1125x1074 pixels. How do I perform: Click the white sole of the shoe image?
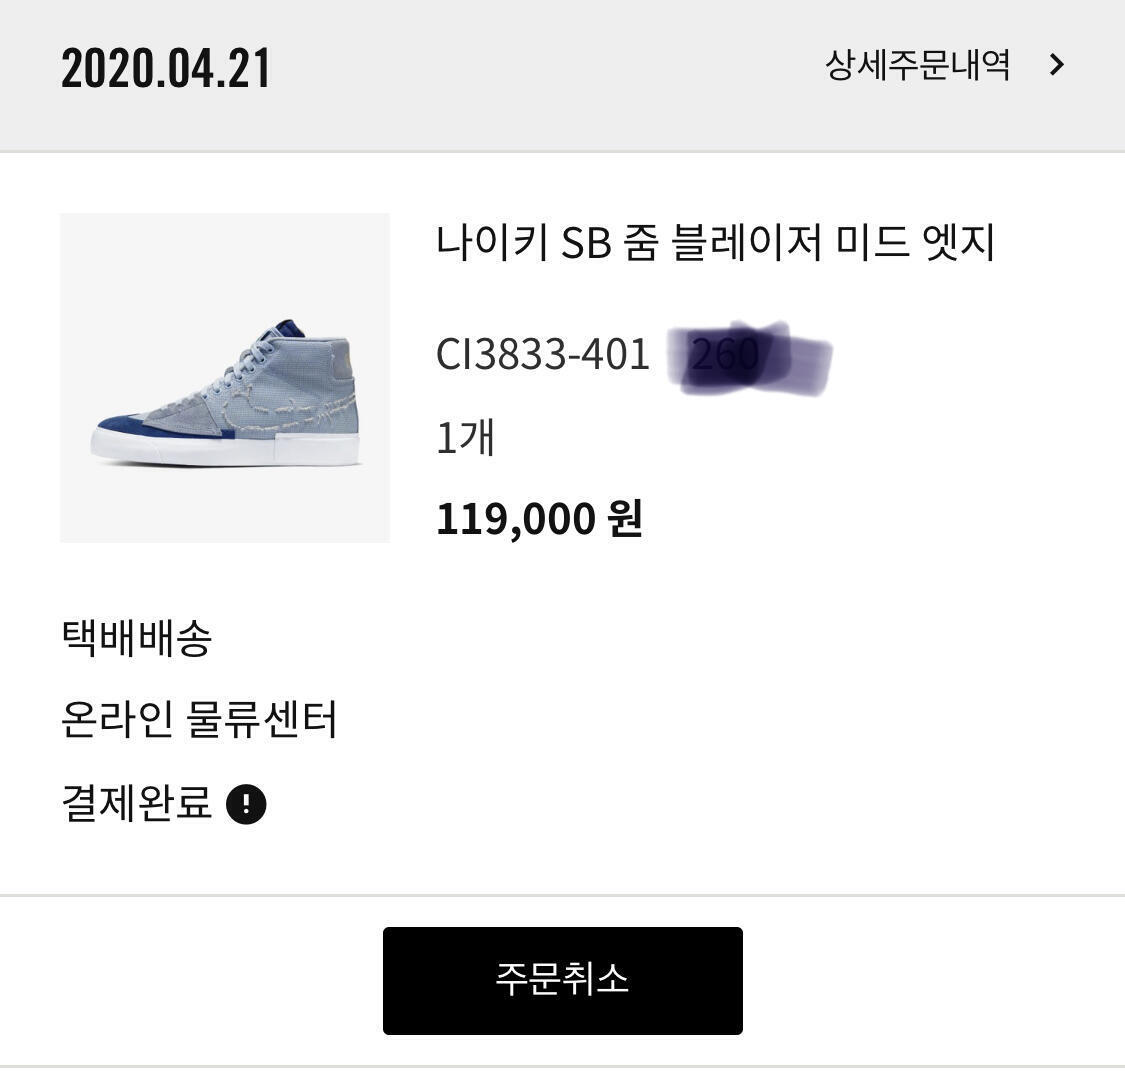225,448
